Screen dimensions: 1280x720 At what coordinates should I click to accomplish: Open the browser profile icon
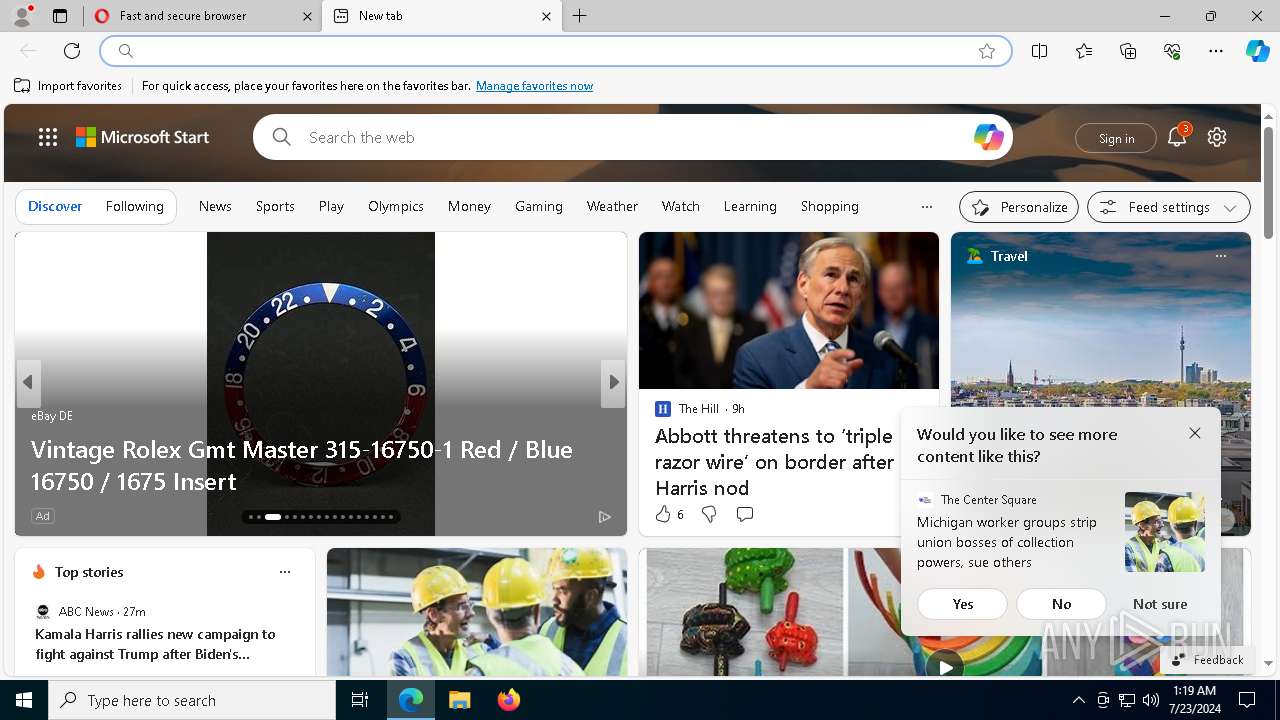[22, 16]
